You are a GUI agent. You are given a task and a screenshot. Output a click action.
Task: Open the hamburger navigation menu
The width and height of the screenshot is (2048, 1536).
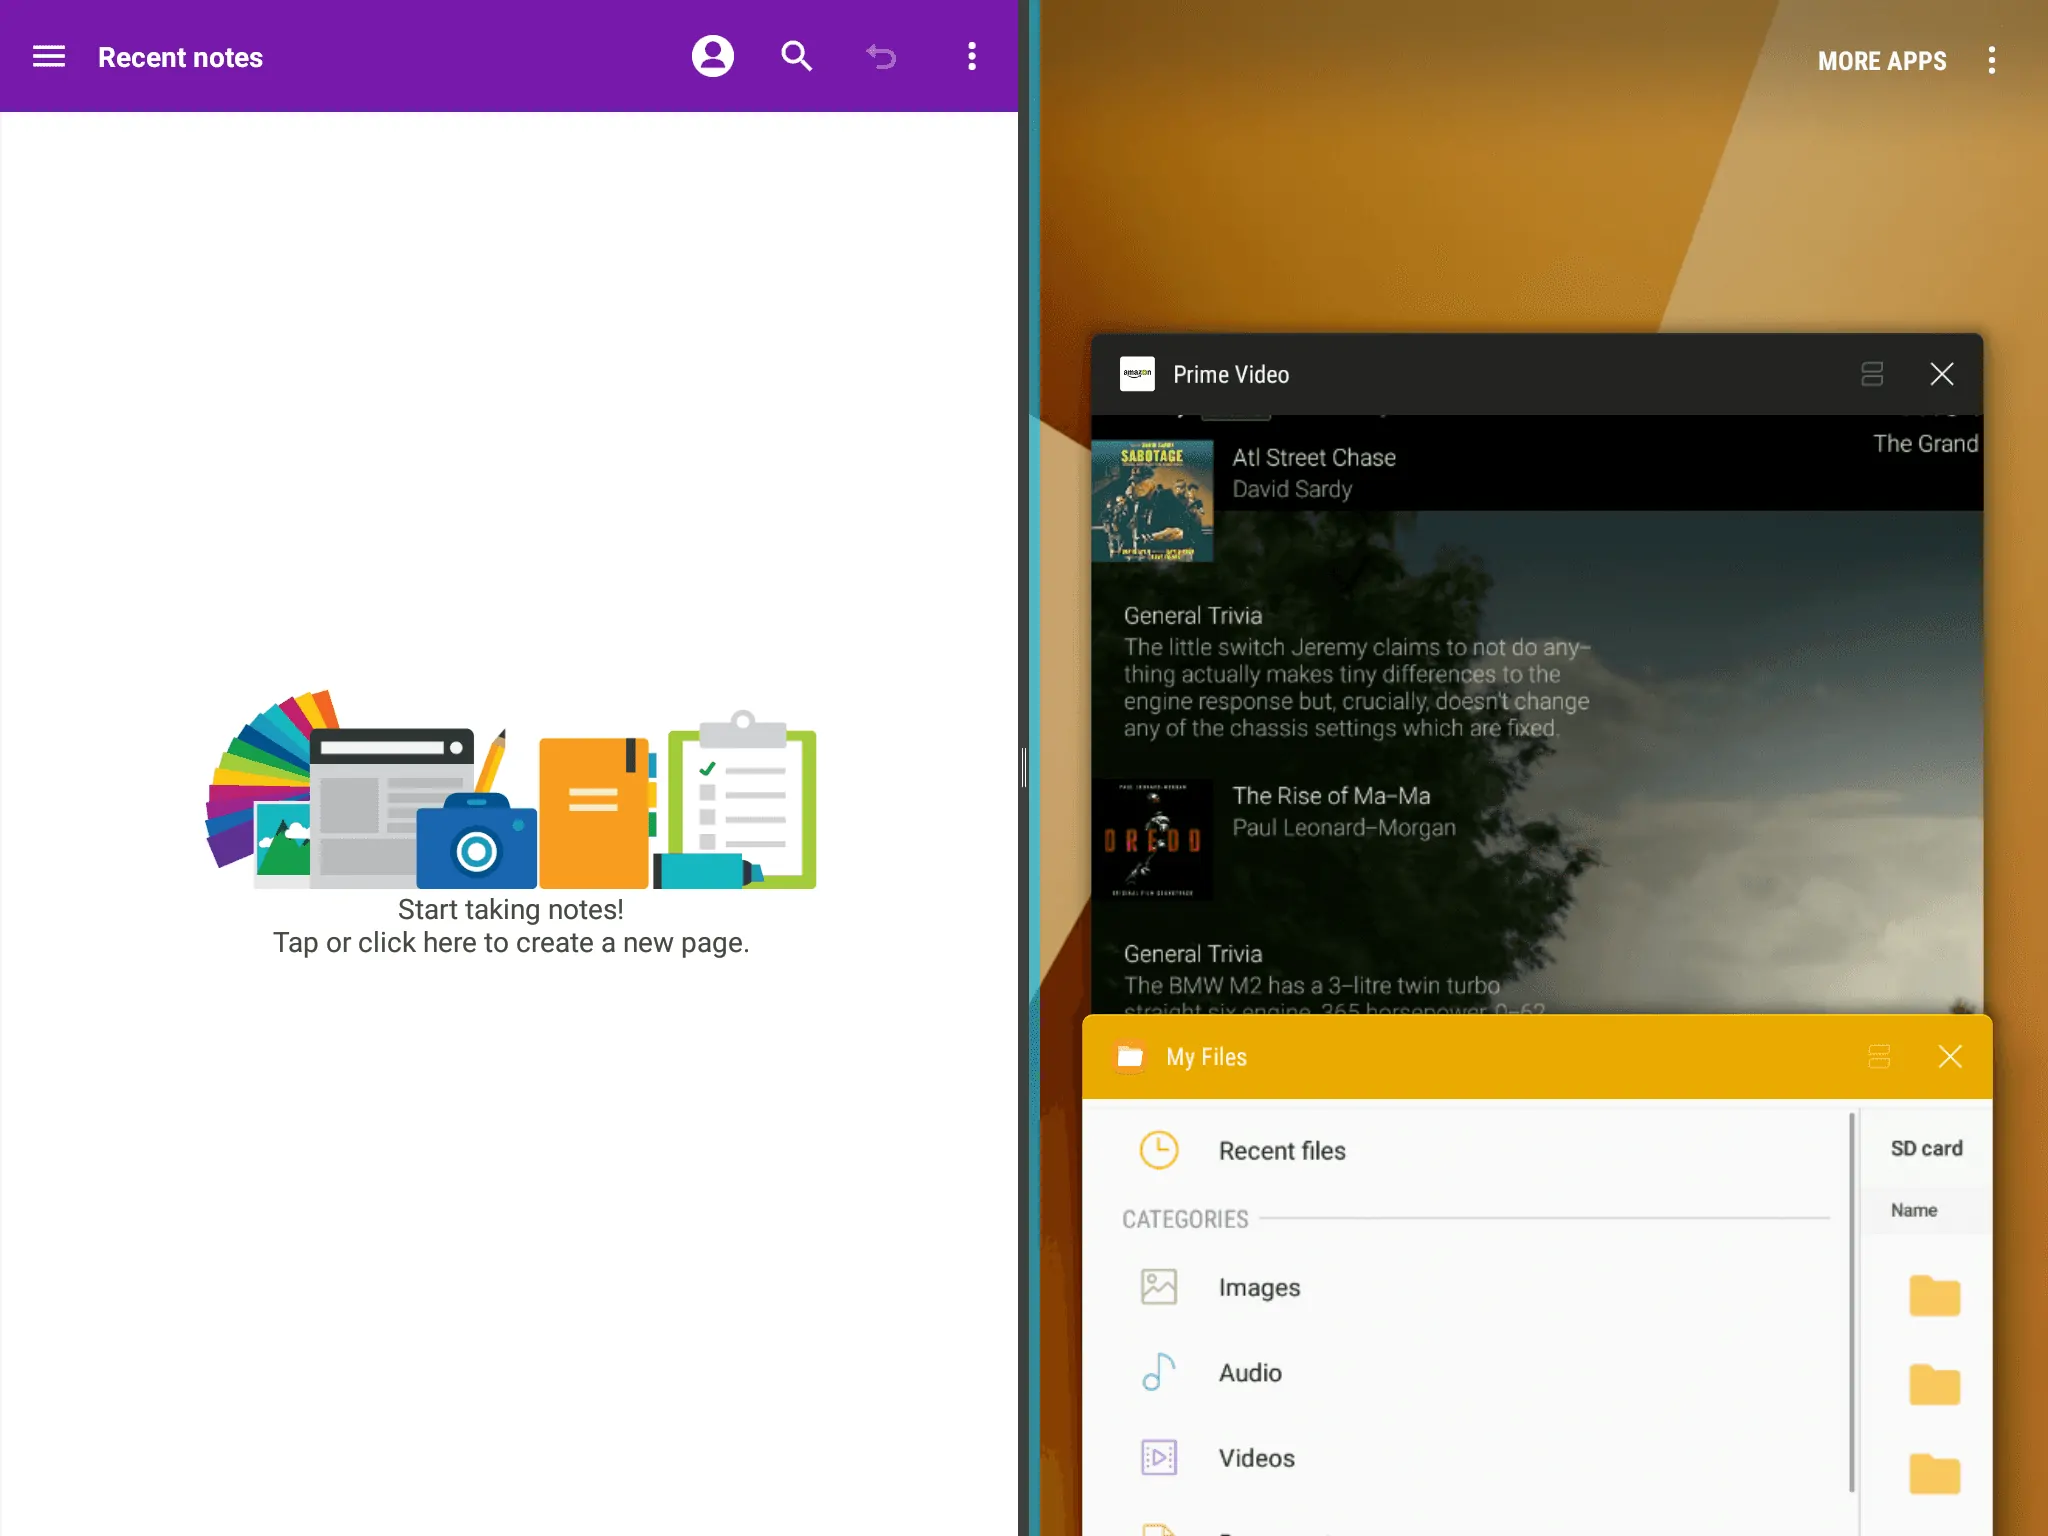tap(49, 57)
